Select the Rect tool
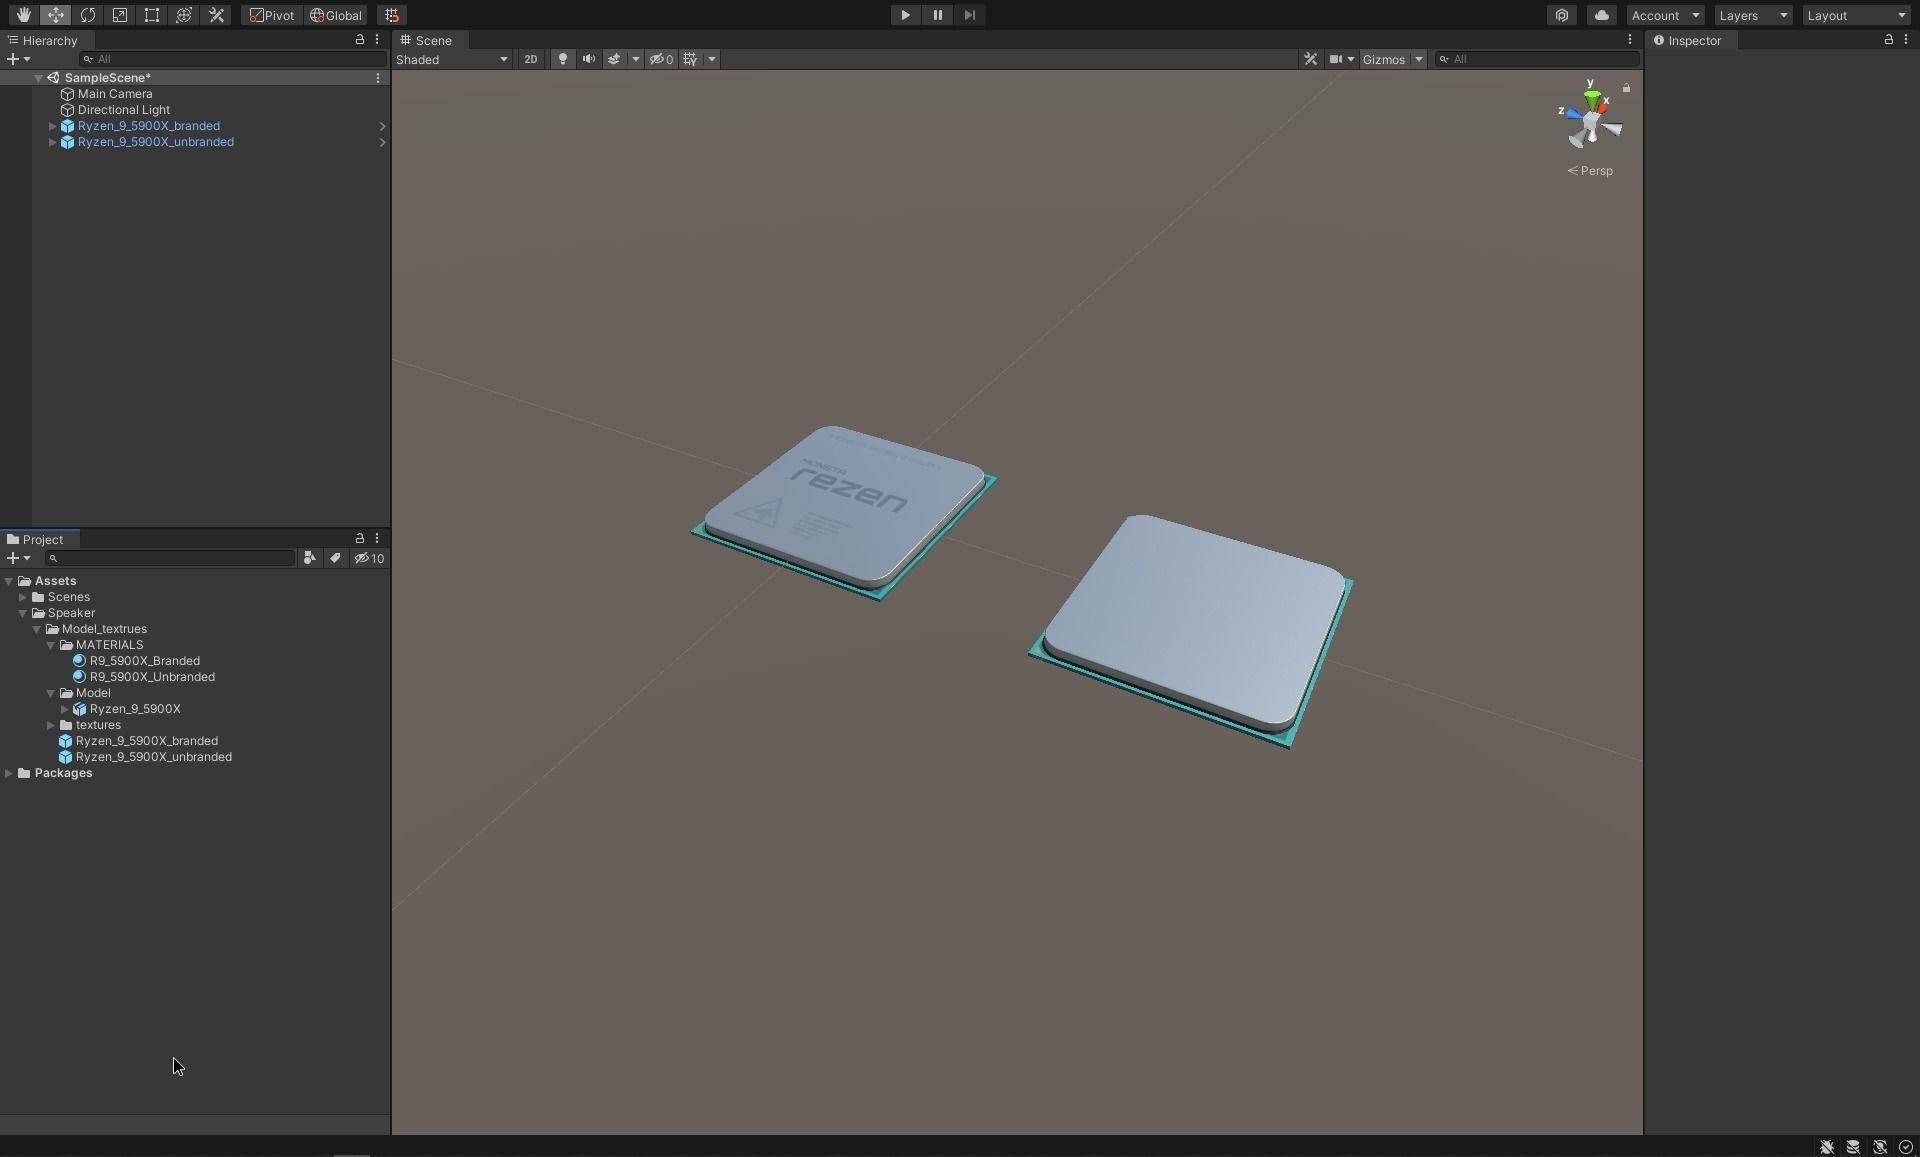Screen dimensions: 1920x1157 [152, 15]
